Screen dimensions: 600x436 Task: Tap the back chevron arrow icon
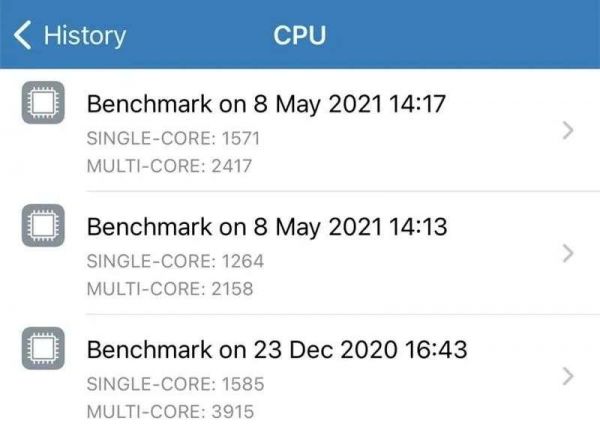click(23, 35)
